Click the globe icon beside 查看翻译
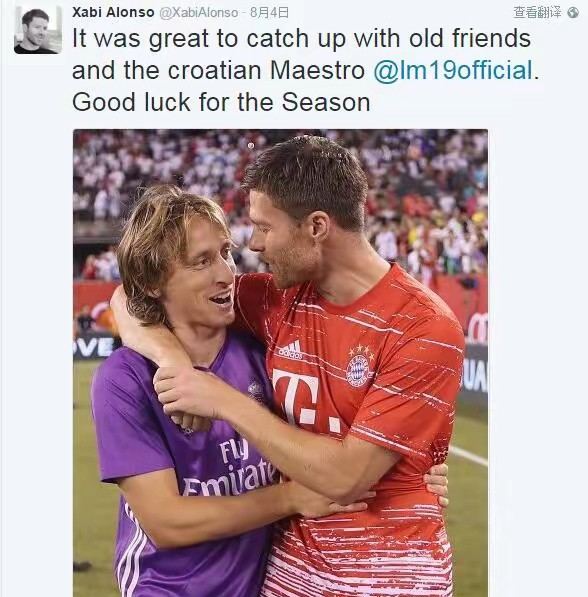 pyautogui.click(x=573, y=13)
